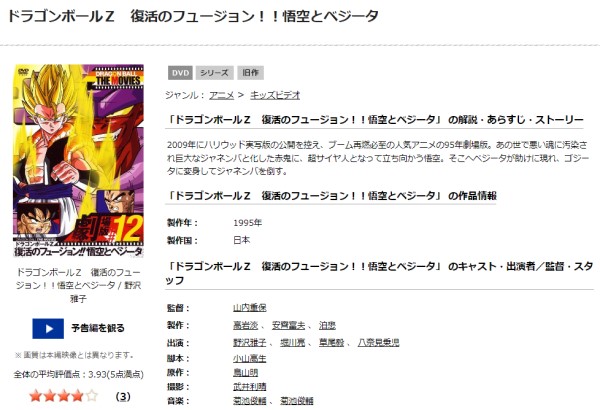
Task: Open the アニメ genre link
Action: [x=220, y=95]
